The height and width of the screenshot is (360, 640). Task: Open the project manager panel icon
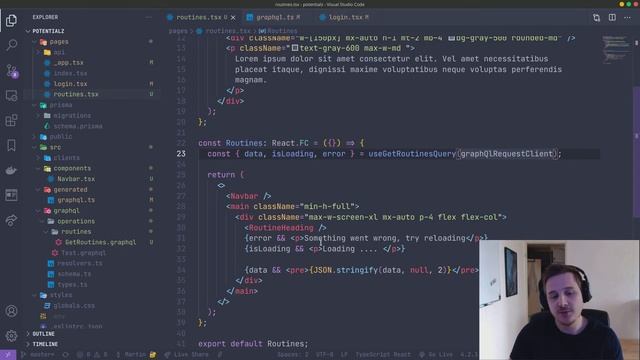click(x=11, y=195)
